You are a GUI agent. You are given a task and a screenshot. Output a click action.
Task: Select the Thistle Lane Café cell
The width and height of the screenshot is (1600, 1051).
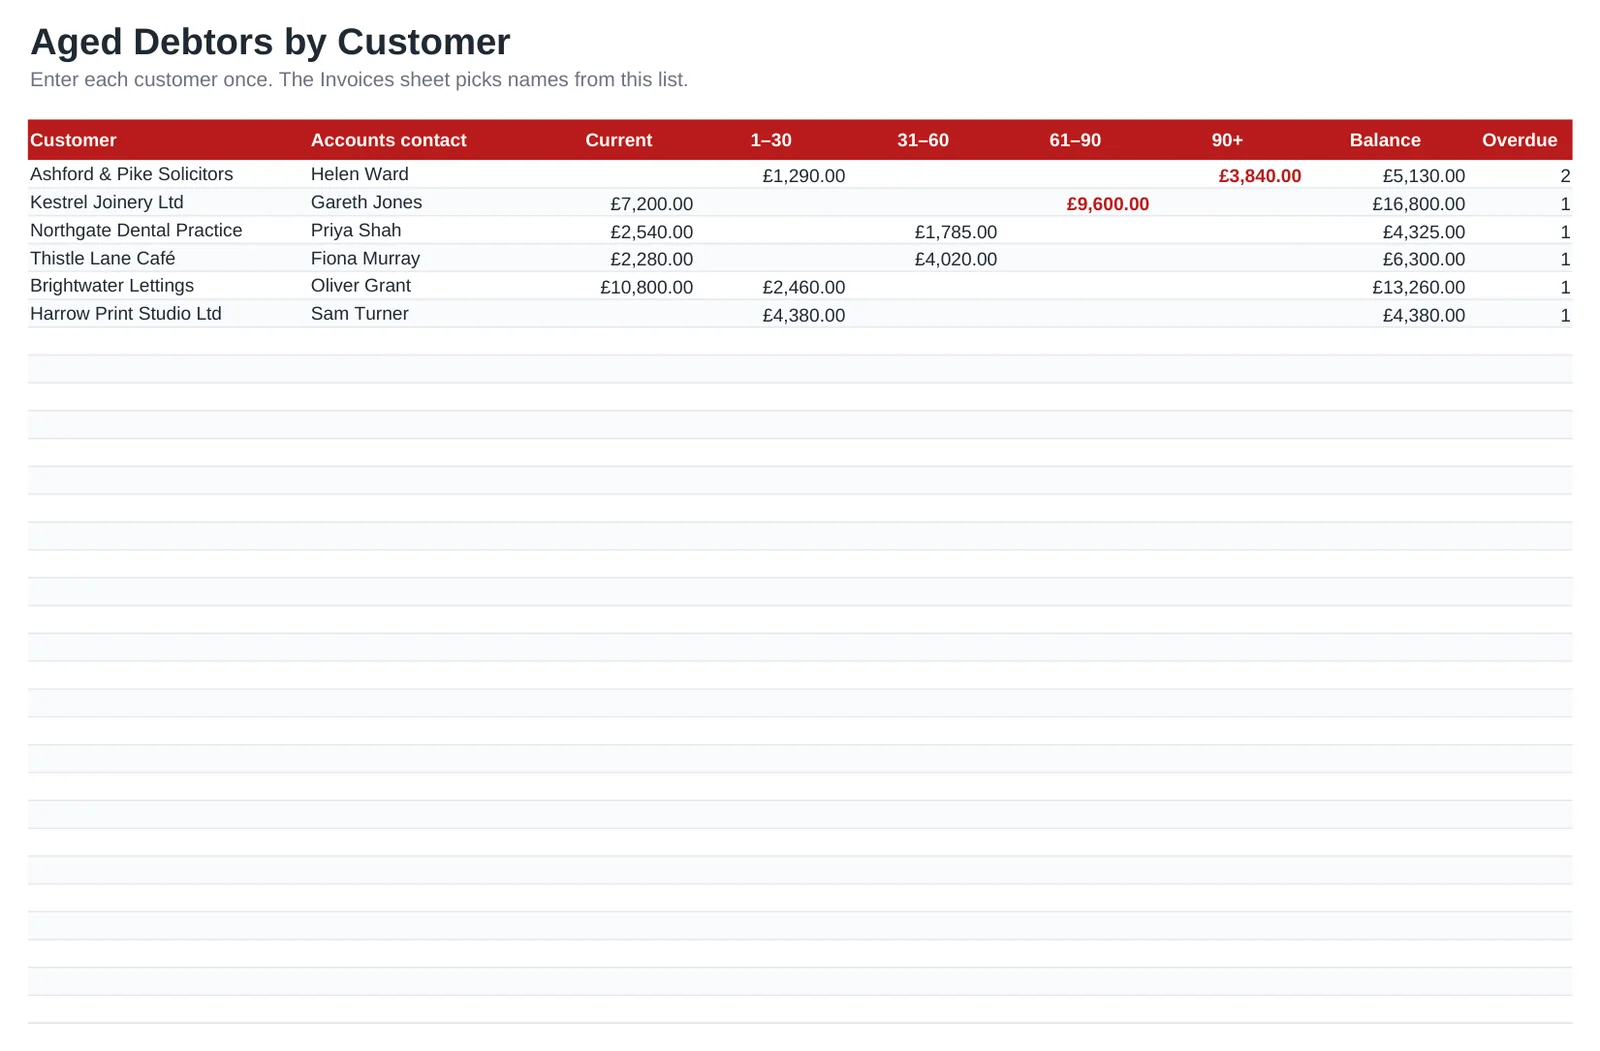(x=103, y=258)
